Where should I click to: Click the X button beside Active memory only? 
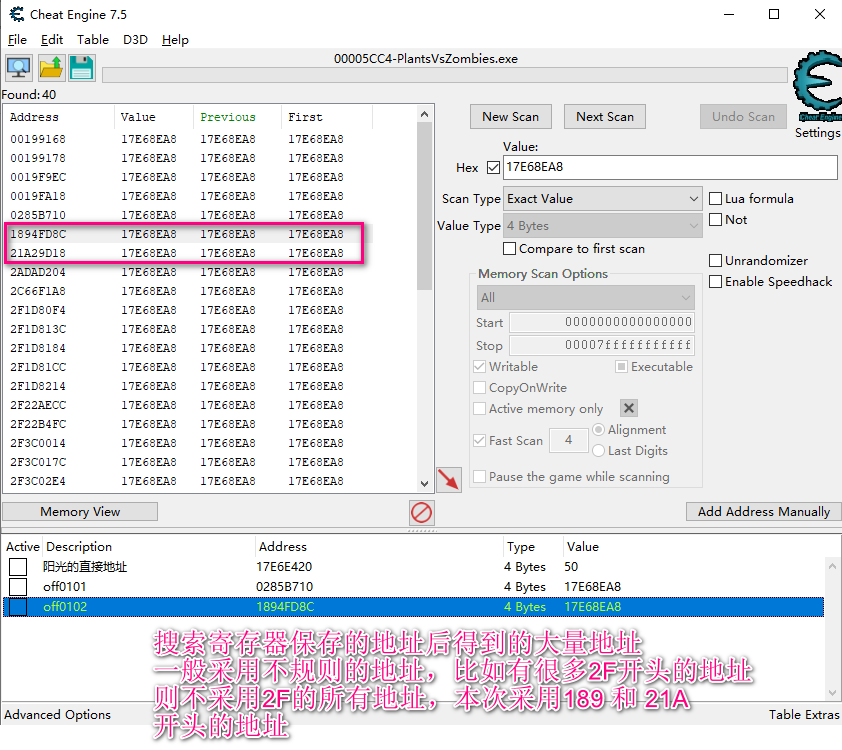tap(629, 409)
